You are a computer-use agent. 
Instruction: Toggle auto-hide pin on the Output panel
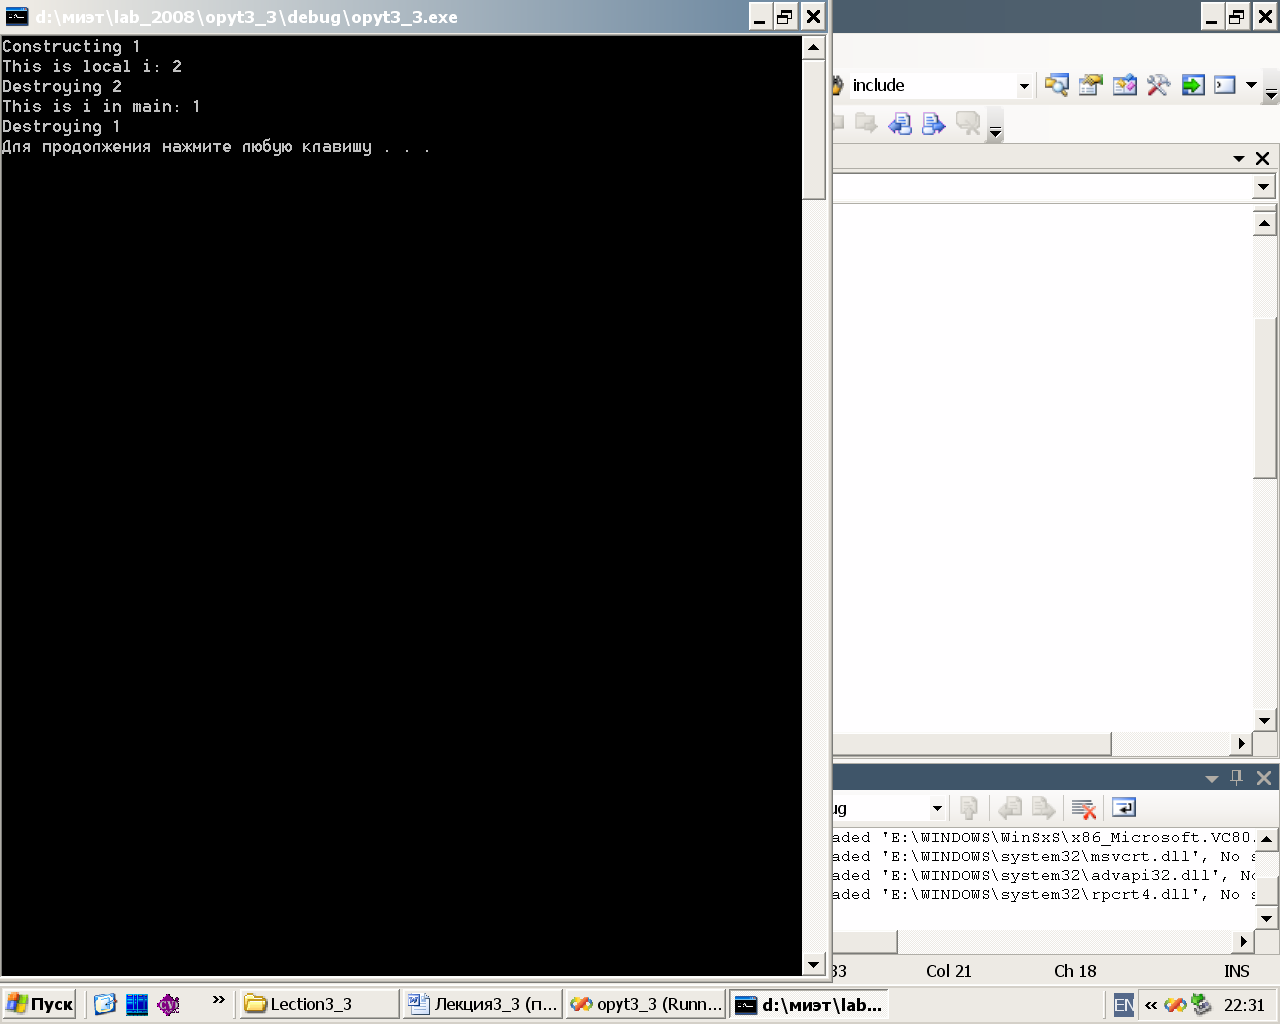1237,777
